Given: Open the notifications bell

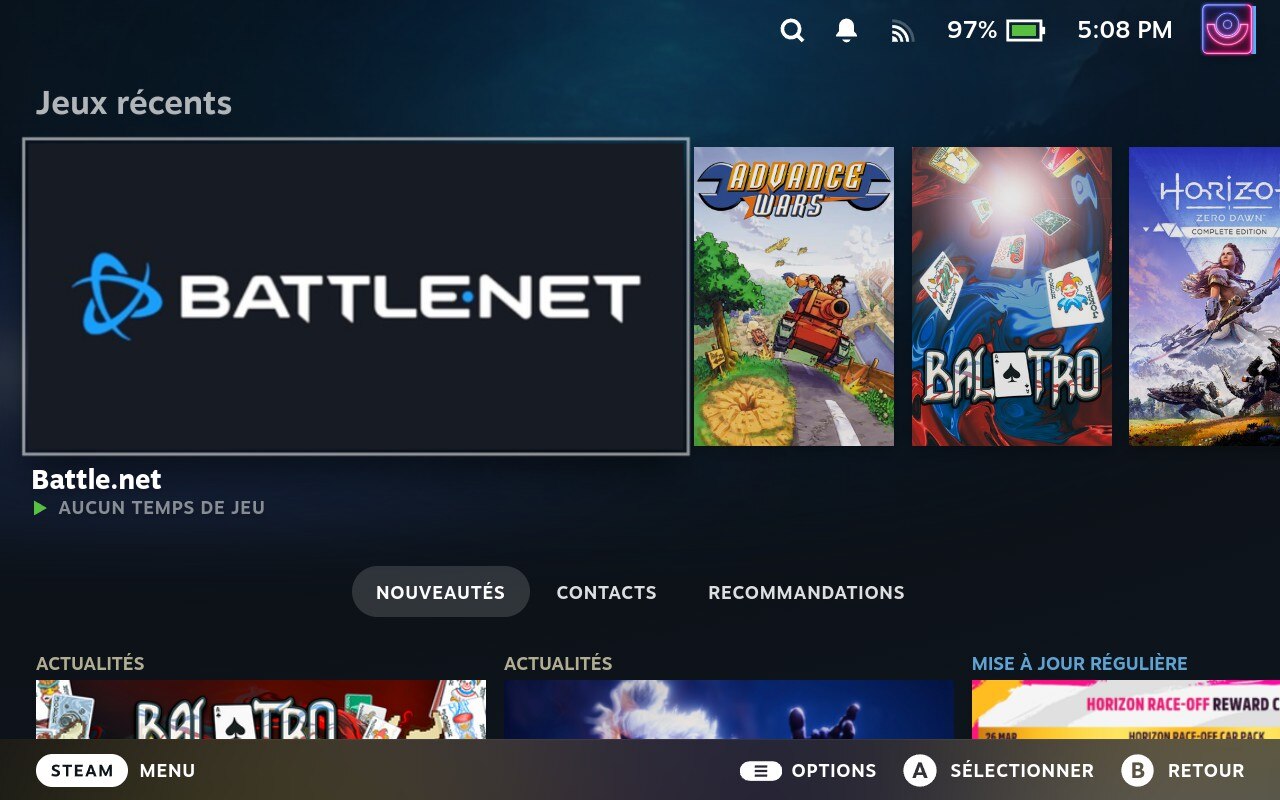Looking at the screenshot, I should point(846,31).
